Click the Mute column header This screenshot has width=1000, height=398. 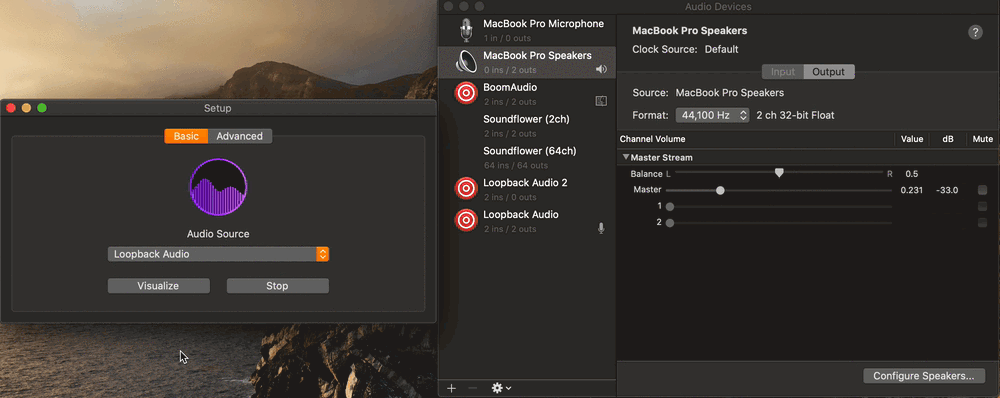pos(983,139)
